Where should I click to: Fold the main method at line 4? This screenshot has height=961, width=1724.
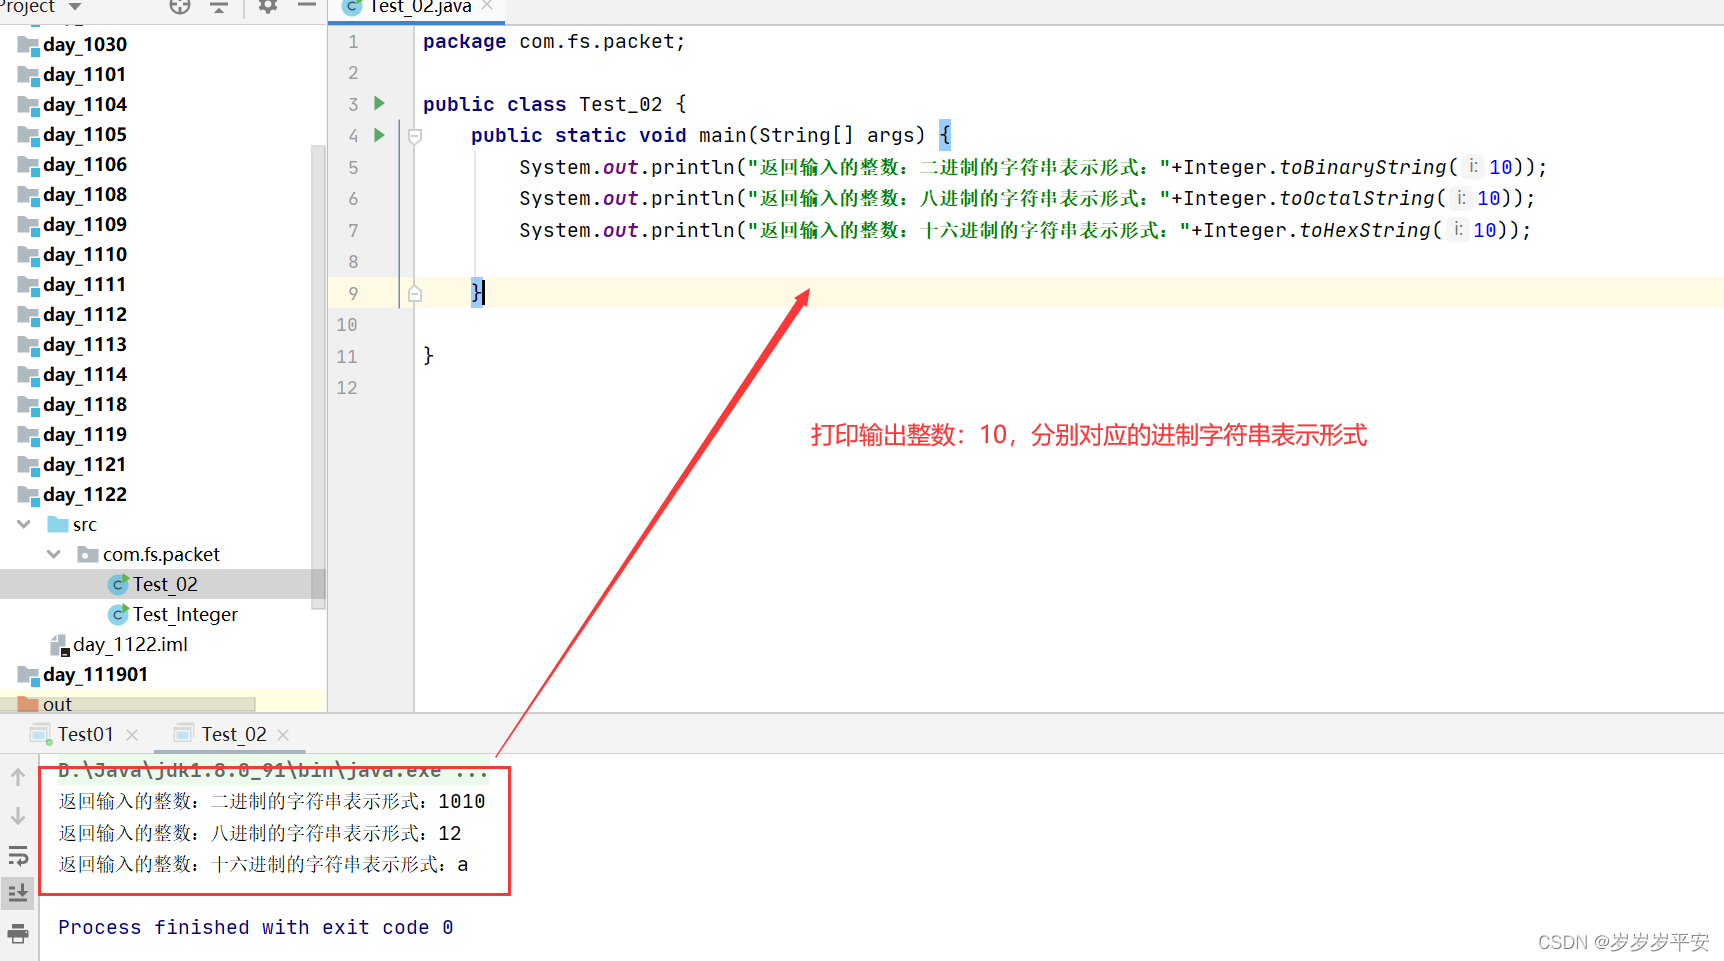point(415,136)
